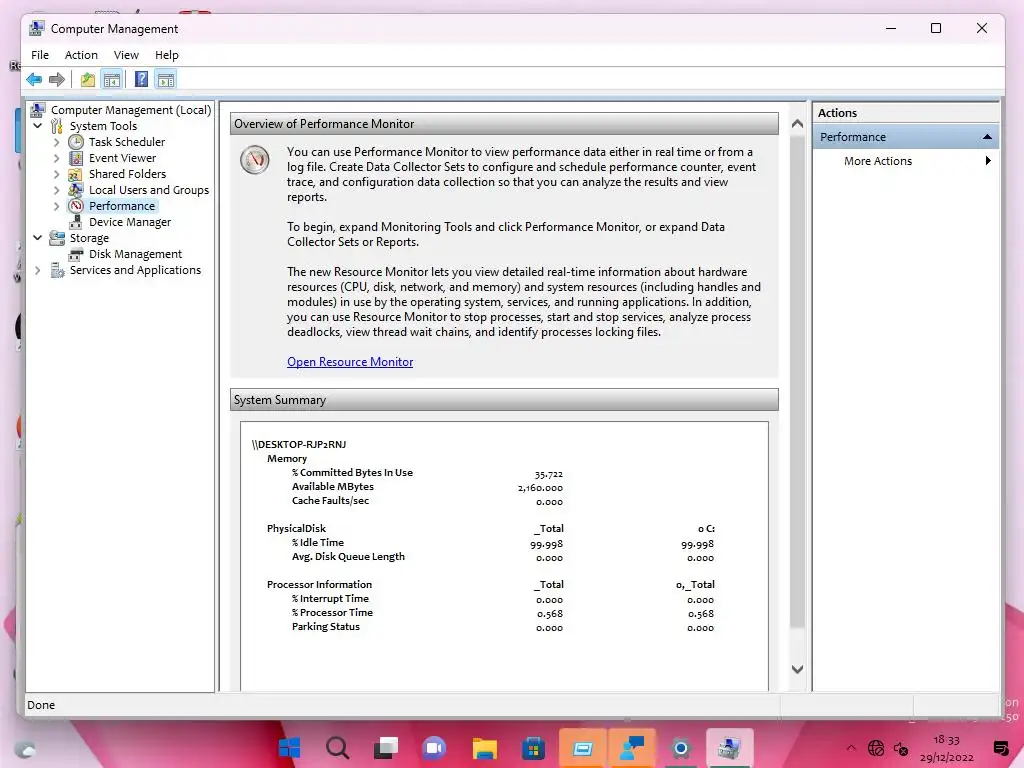The width and height of the screenshot is (1024, 768).
Task: Click the blue Help question mark toolbar icon
Action: [x=141, y=80]
